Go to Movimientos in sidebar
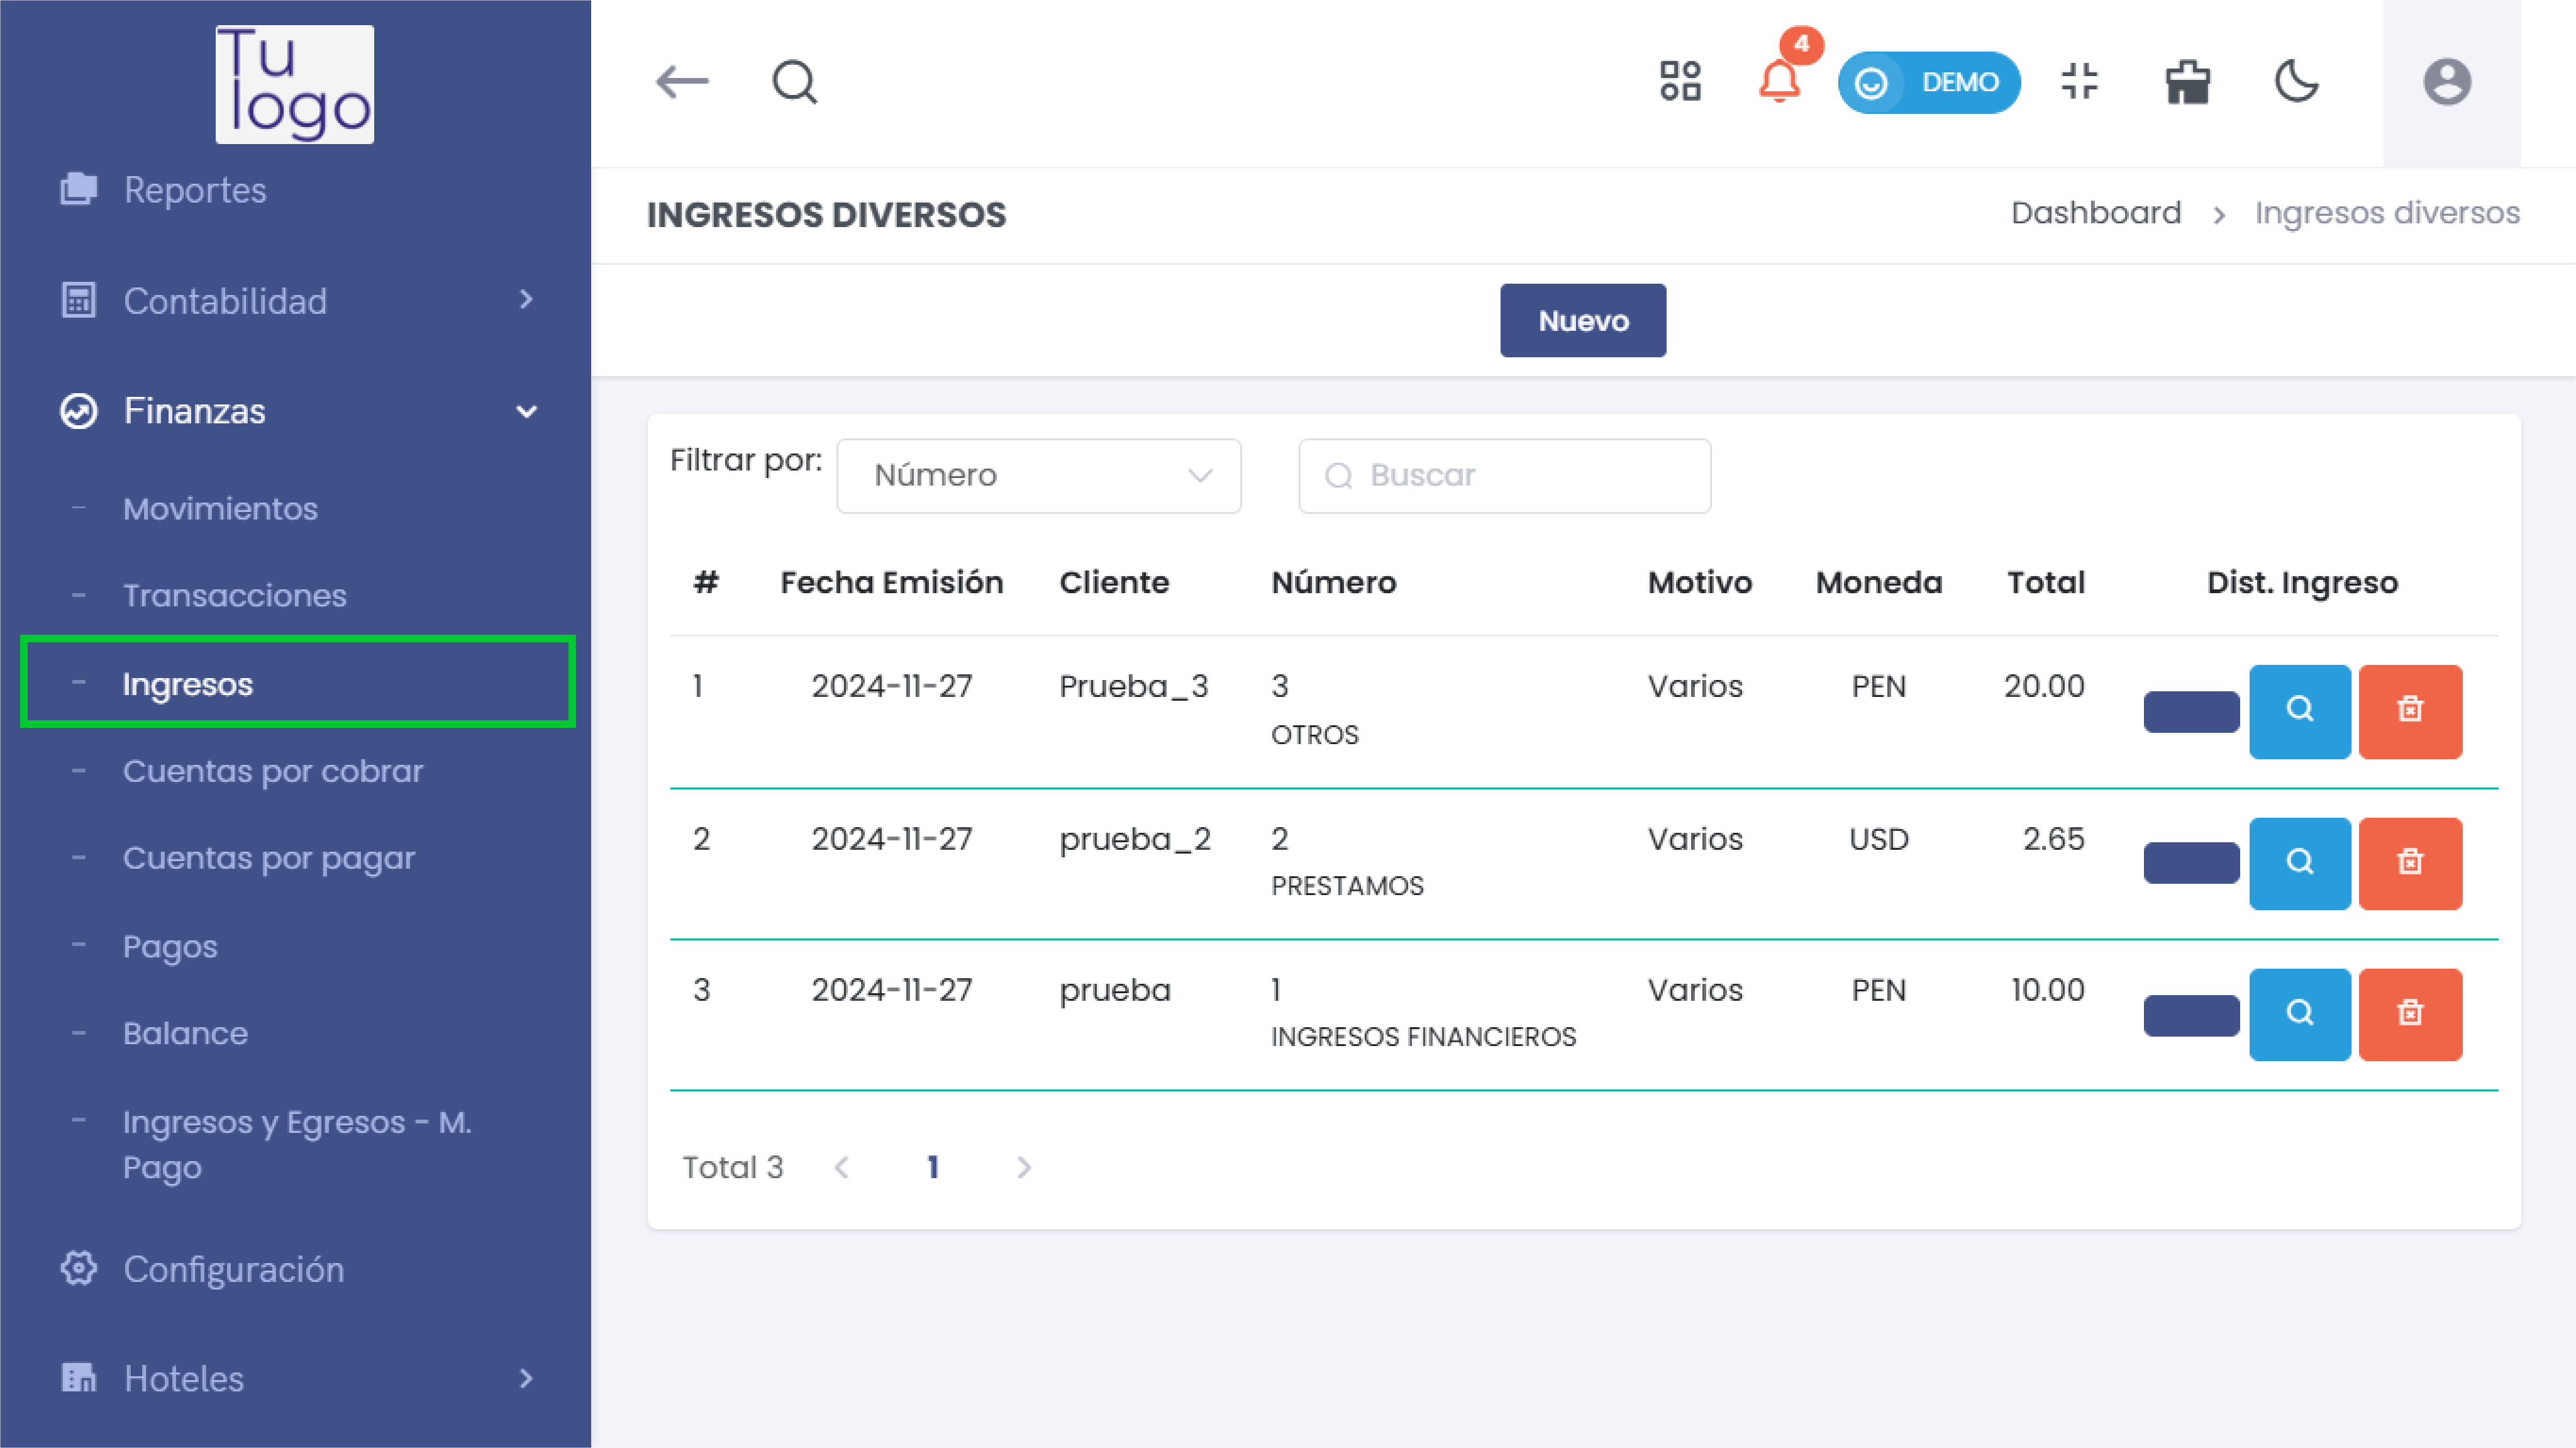Viewport: 2576px width, 1448px height. click(x=220, y=509)
